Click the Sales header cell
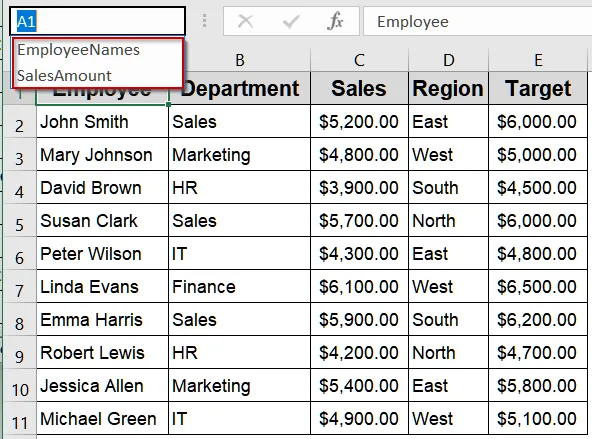Viewport: 592px width, 439px height. pos(359,88)
